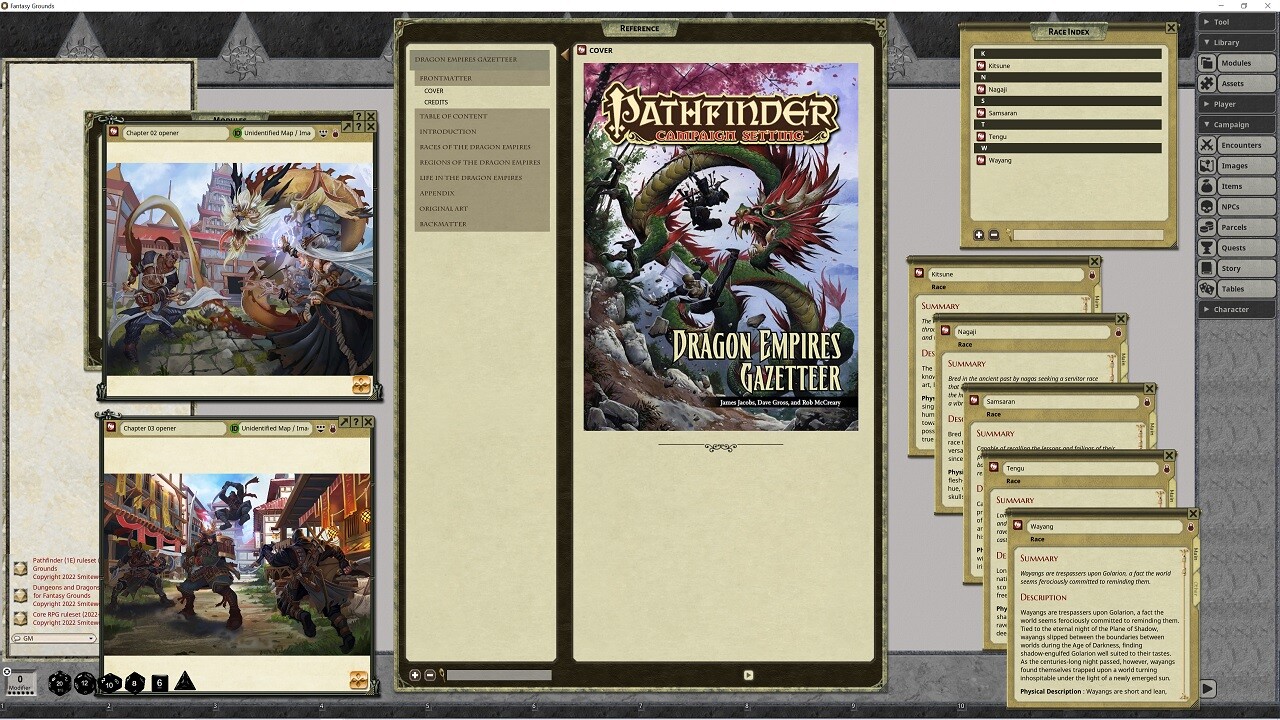Toggle ID state on Chapter 02 opener
The image size is (1280, 720).
pyautogui.click(x=237, y=133)
